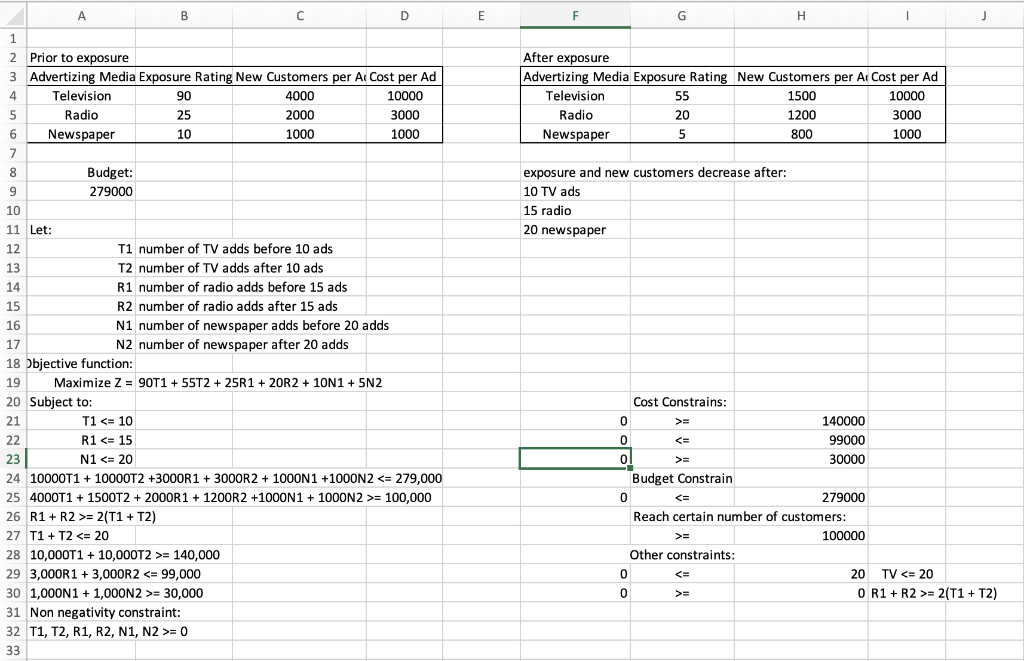Screen dimensions: 1024x661
Task: Select row 1 using its row header
Action: [x=10, y=38]
